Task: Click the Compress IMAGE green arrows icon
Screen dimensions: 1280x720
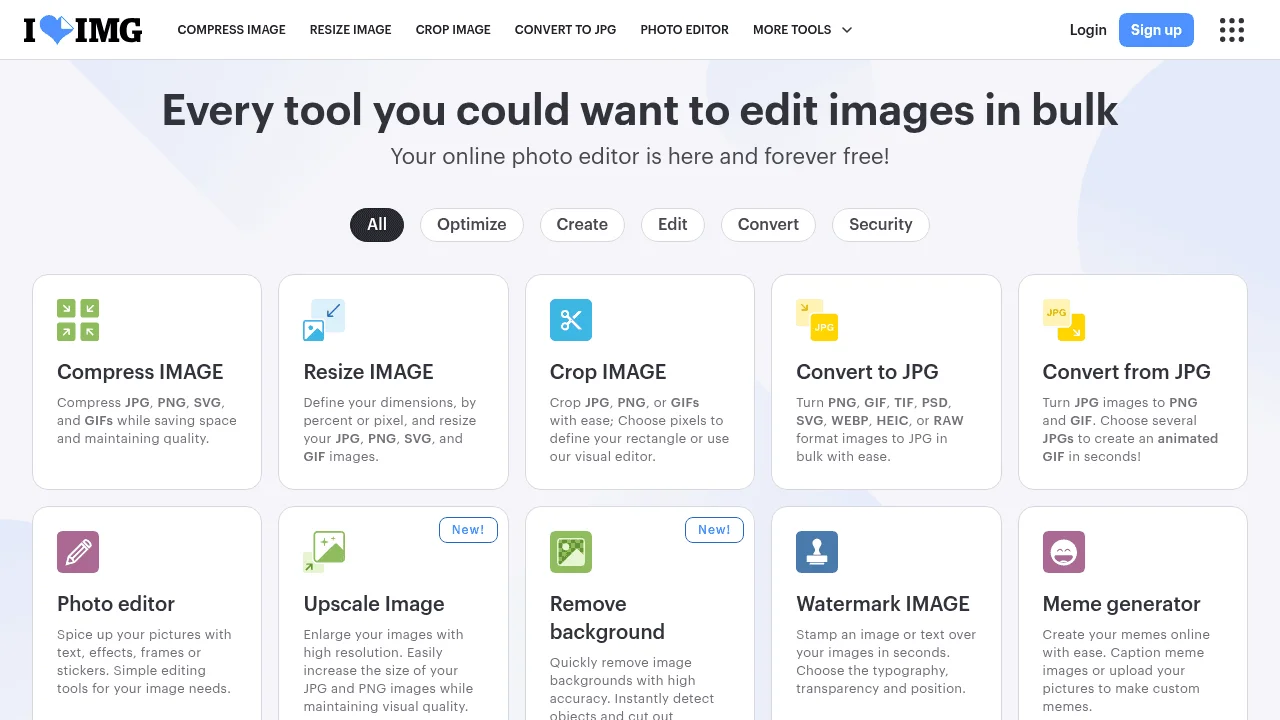Action: point(78,320)
